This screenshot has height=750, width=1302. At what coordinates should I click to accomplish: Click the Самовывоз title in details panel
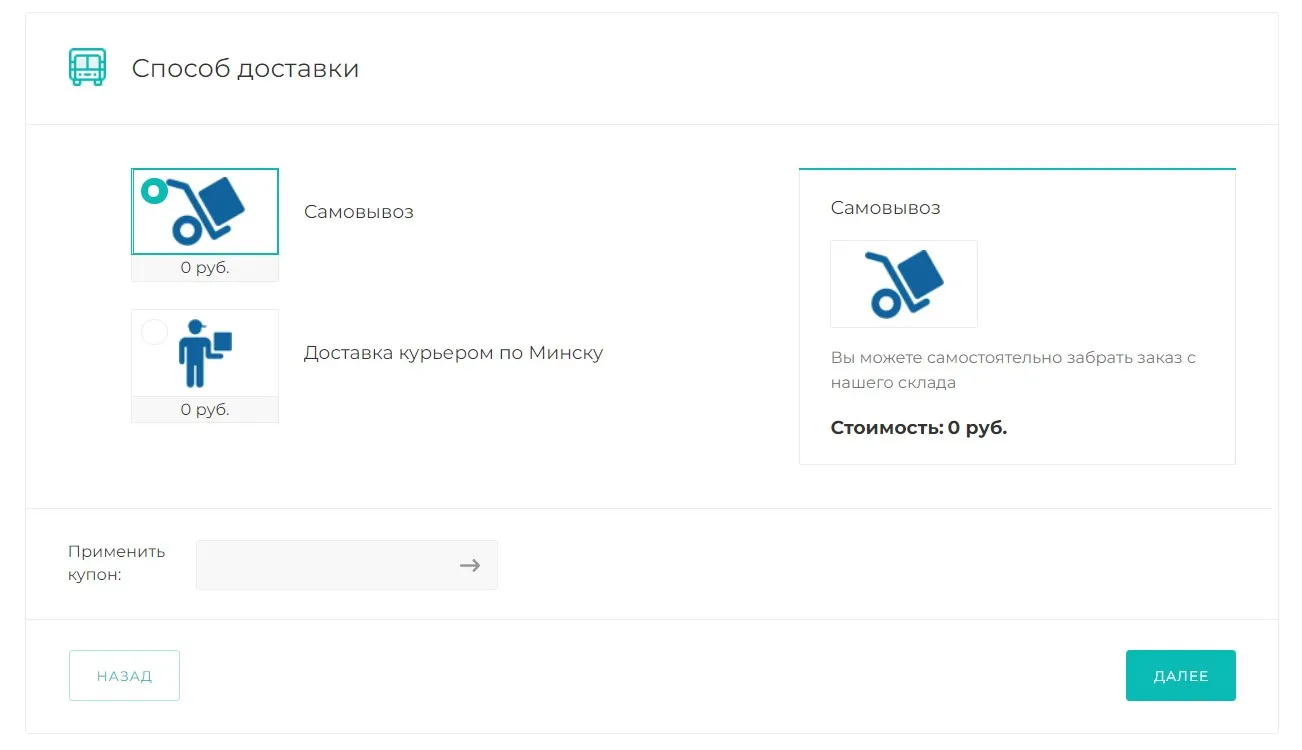(x=885, y=208)
